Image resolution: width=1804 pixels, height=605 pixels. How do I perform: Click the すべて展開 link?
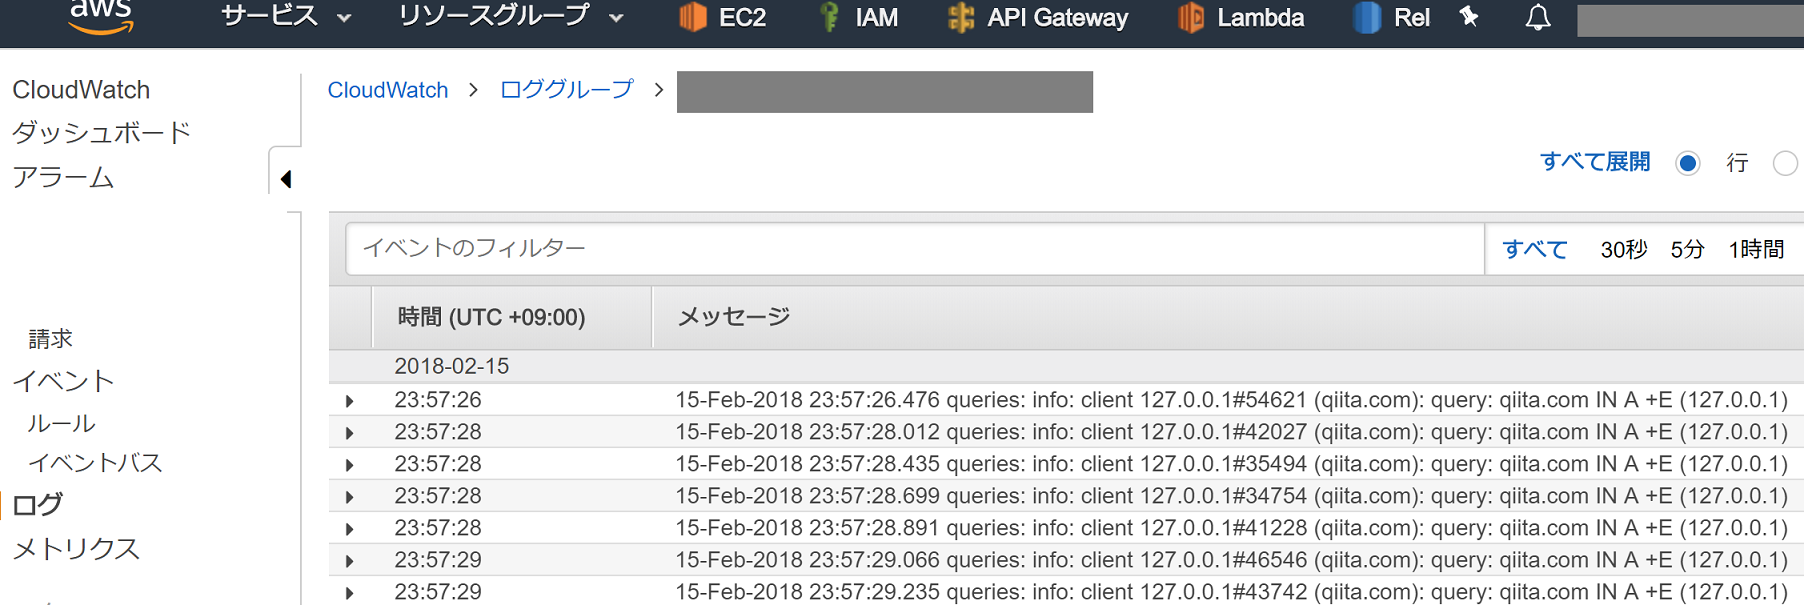1595,162
